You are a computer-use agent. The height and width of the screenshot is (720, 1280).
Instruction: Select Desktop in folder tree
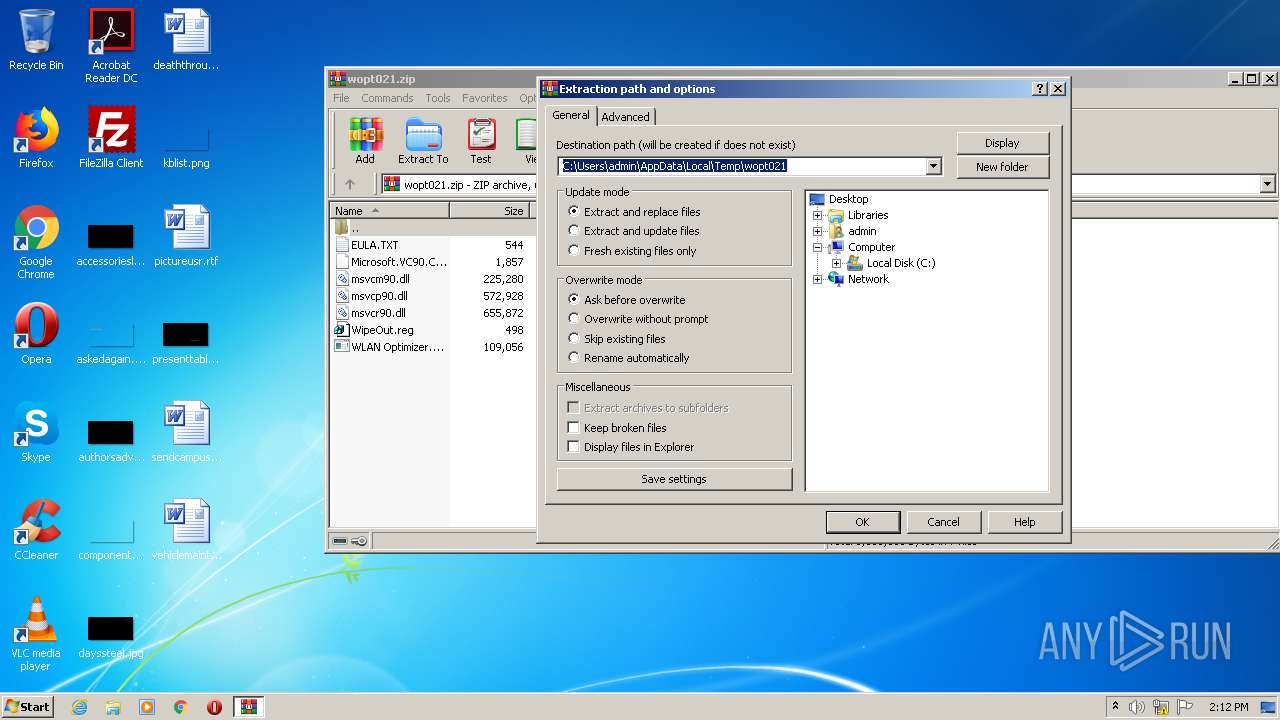point(848,199)
